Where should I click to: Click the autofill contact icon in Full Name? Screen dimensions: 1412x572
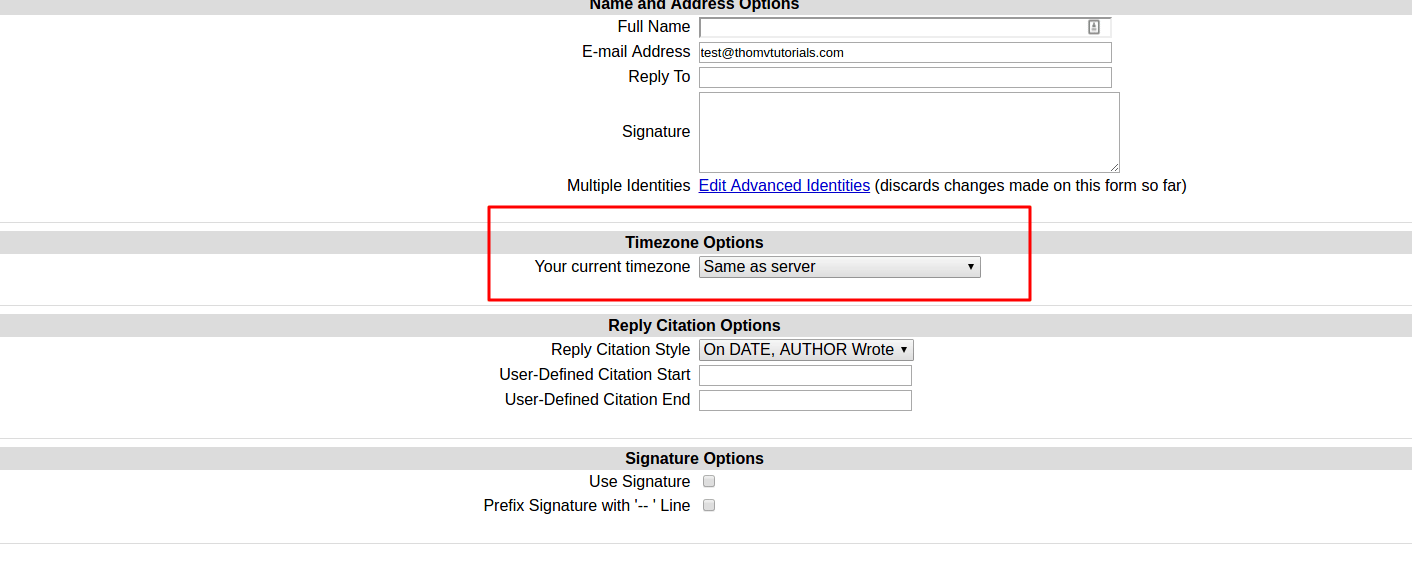pyautogui.click(x=1094, y=27)
